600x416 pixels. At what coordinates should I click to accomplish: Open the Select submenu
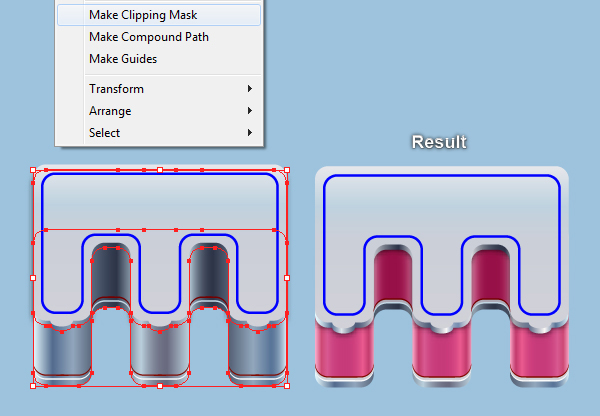pos(159,133)
